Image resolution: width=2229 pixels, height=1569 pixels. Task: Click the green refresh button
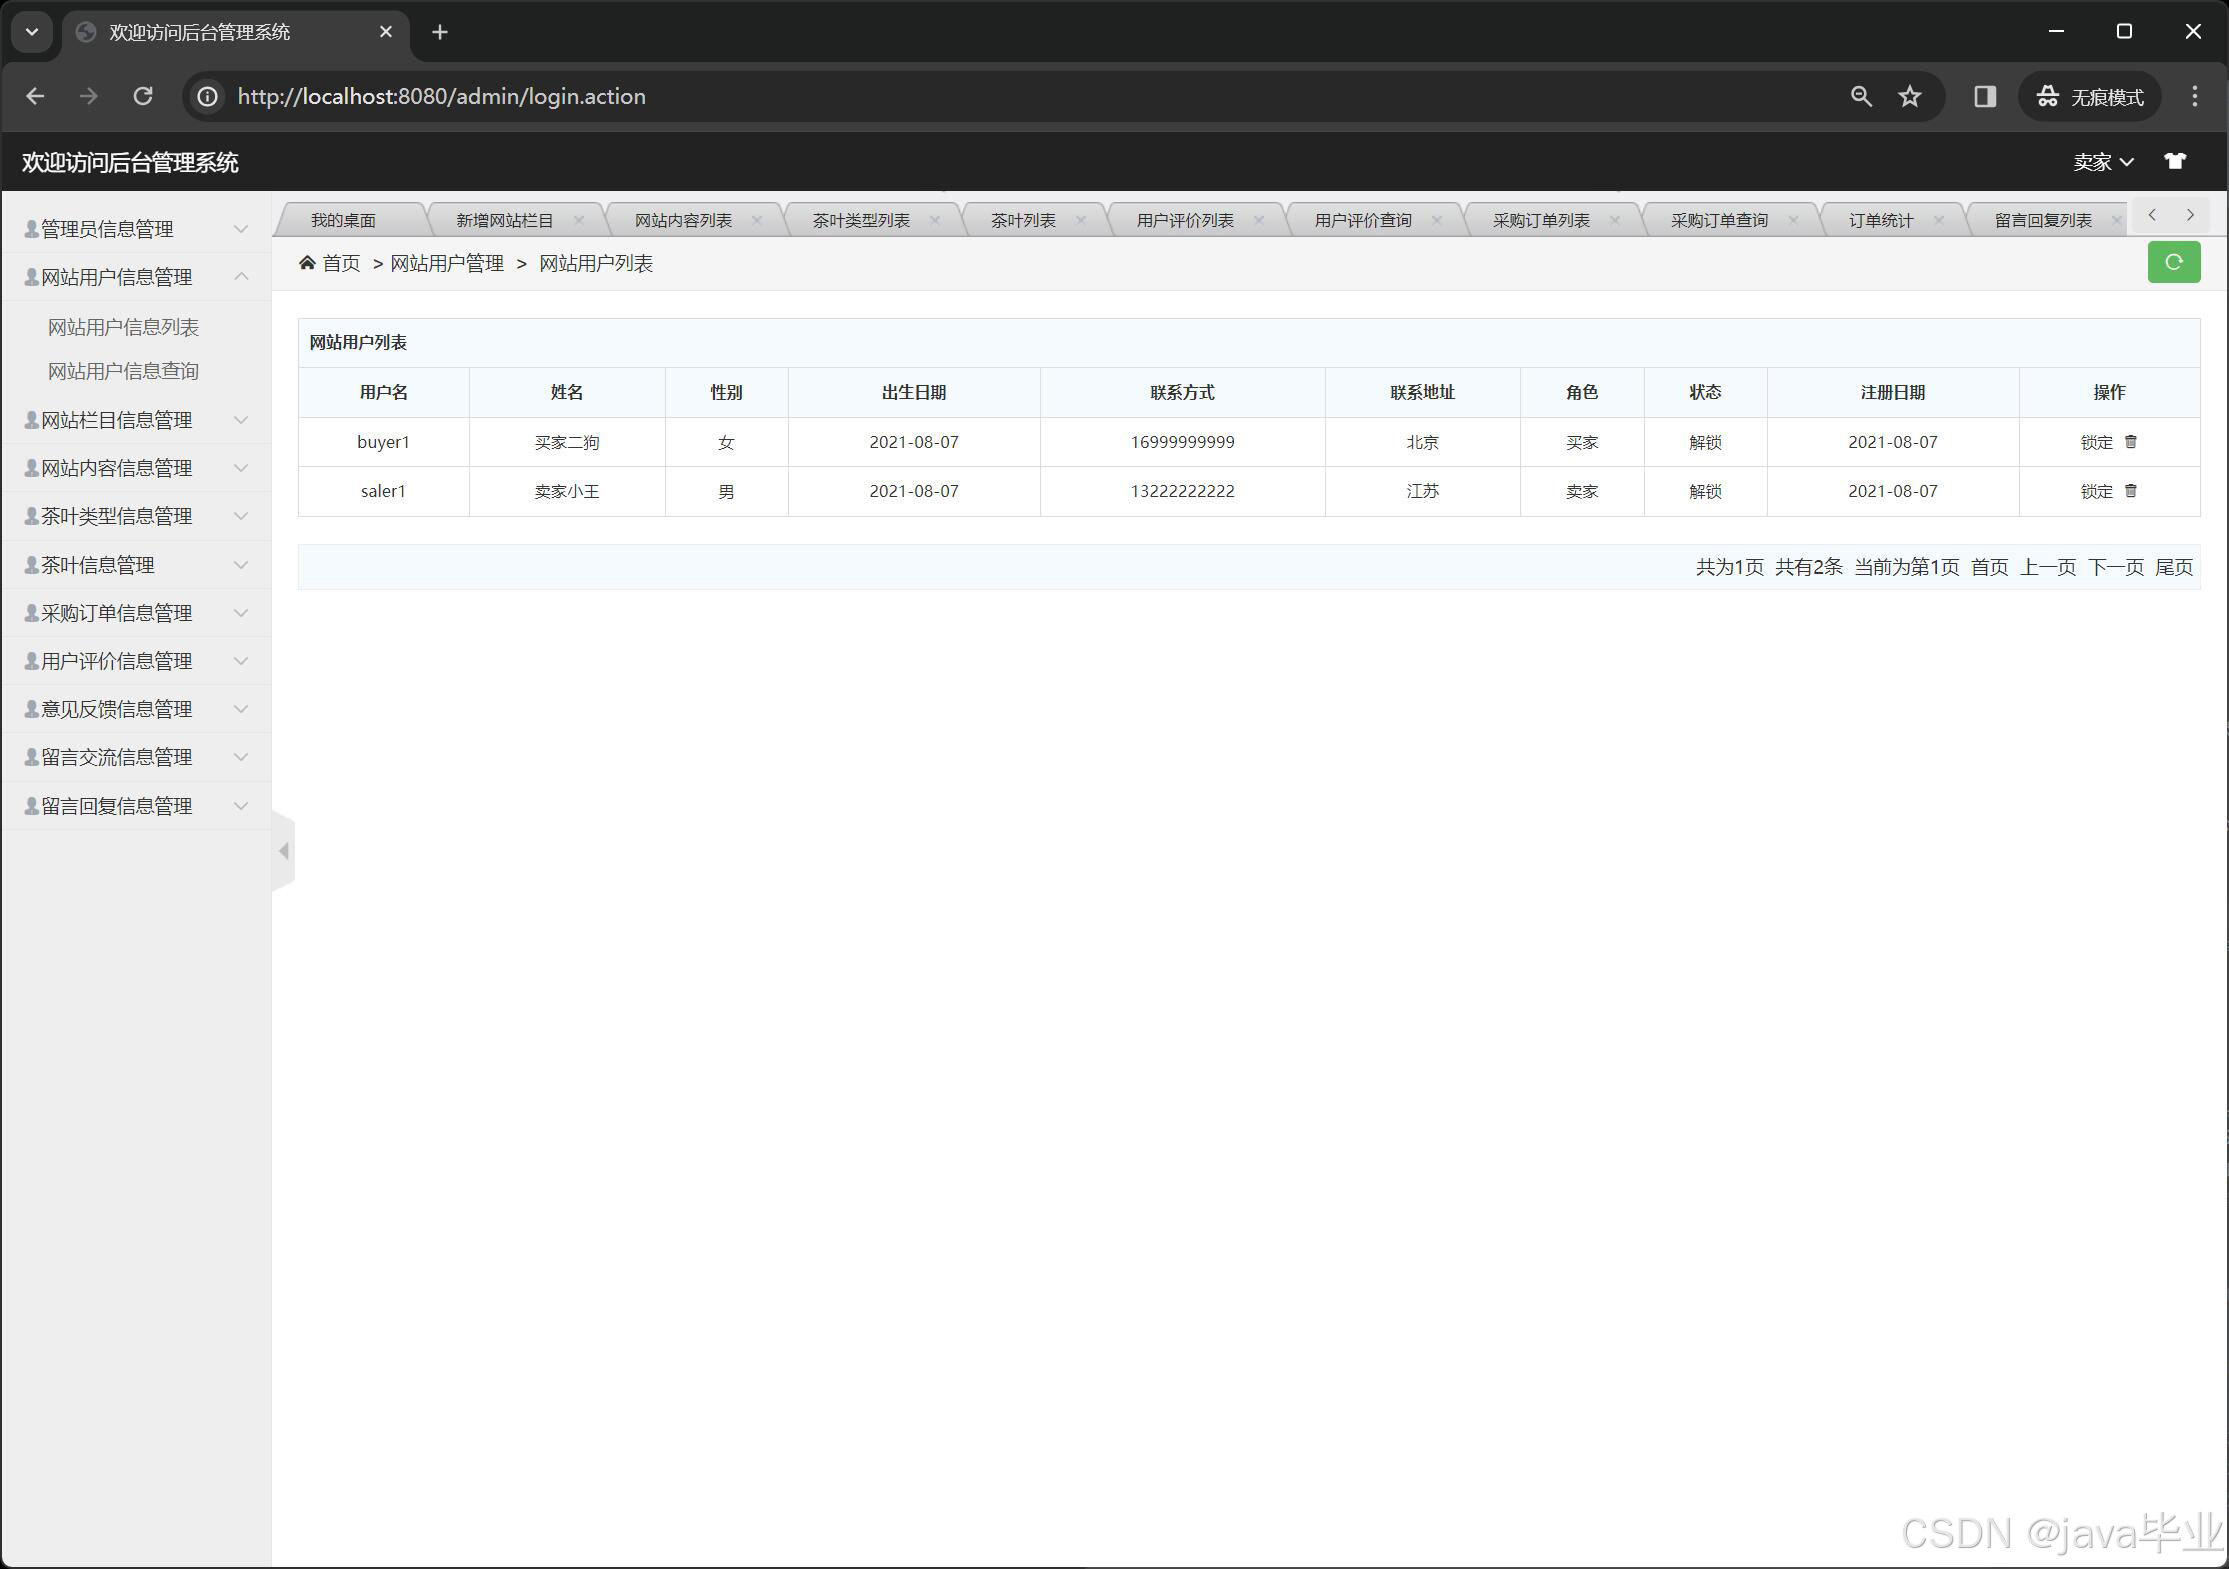coord(2173,262)
